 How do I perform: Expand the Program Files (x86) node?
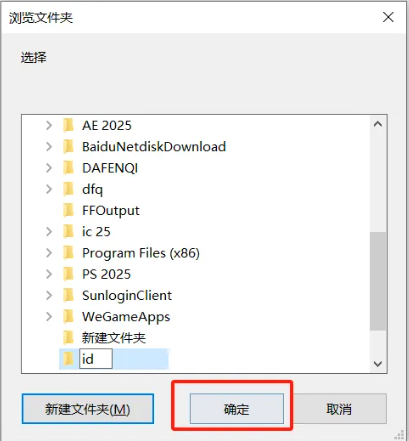(x=49, y=253)
